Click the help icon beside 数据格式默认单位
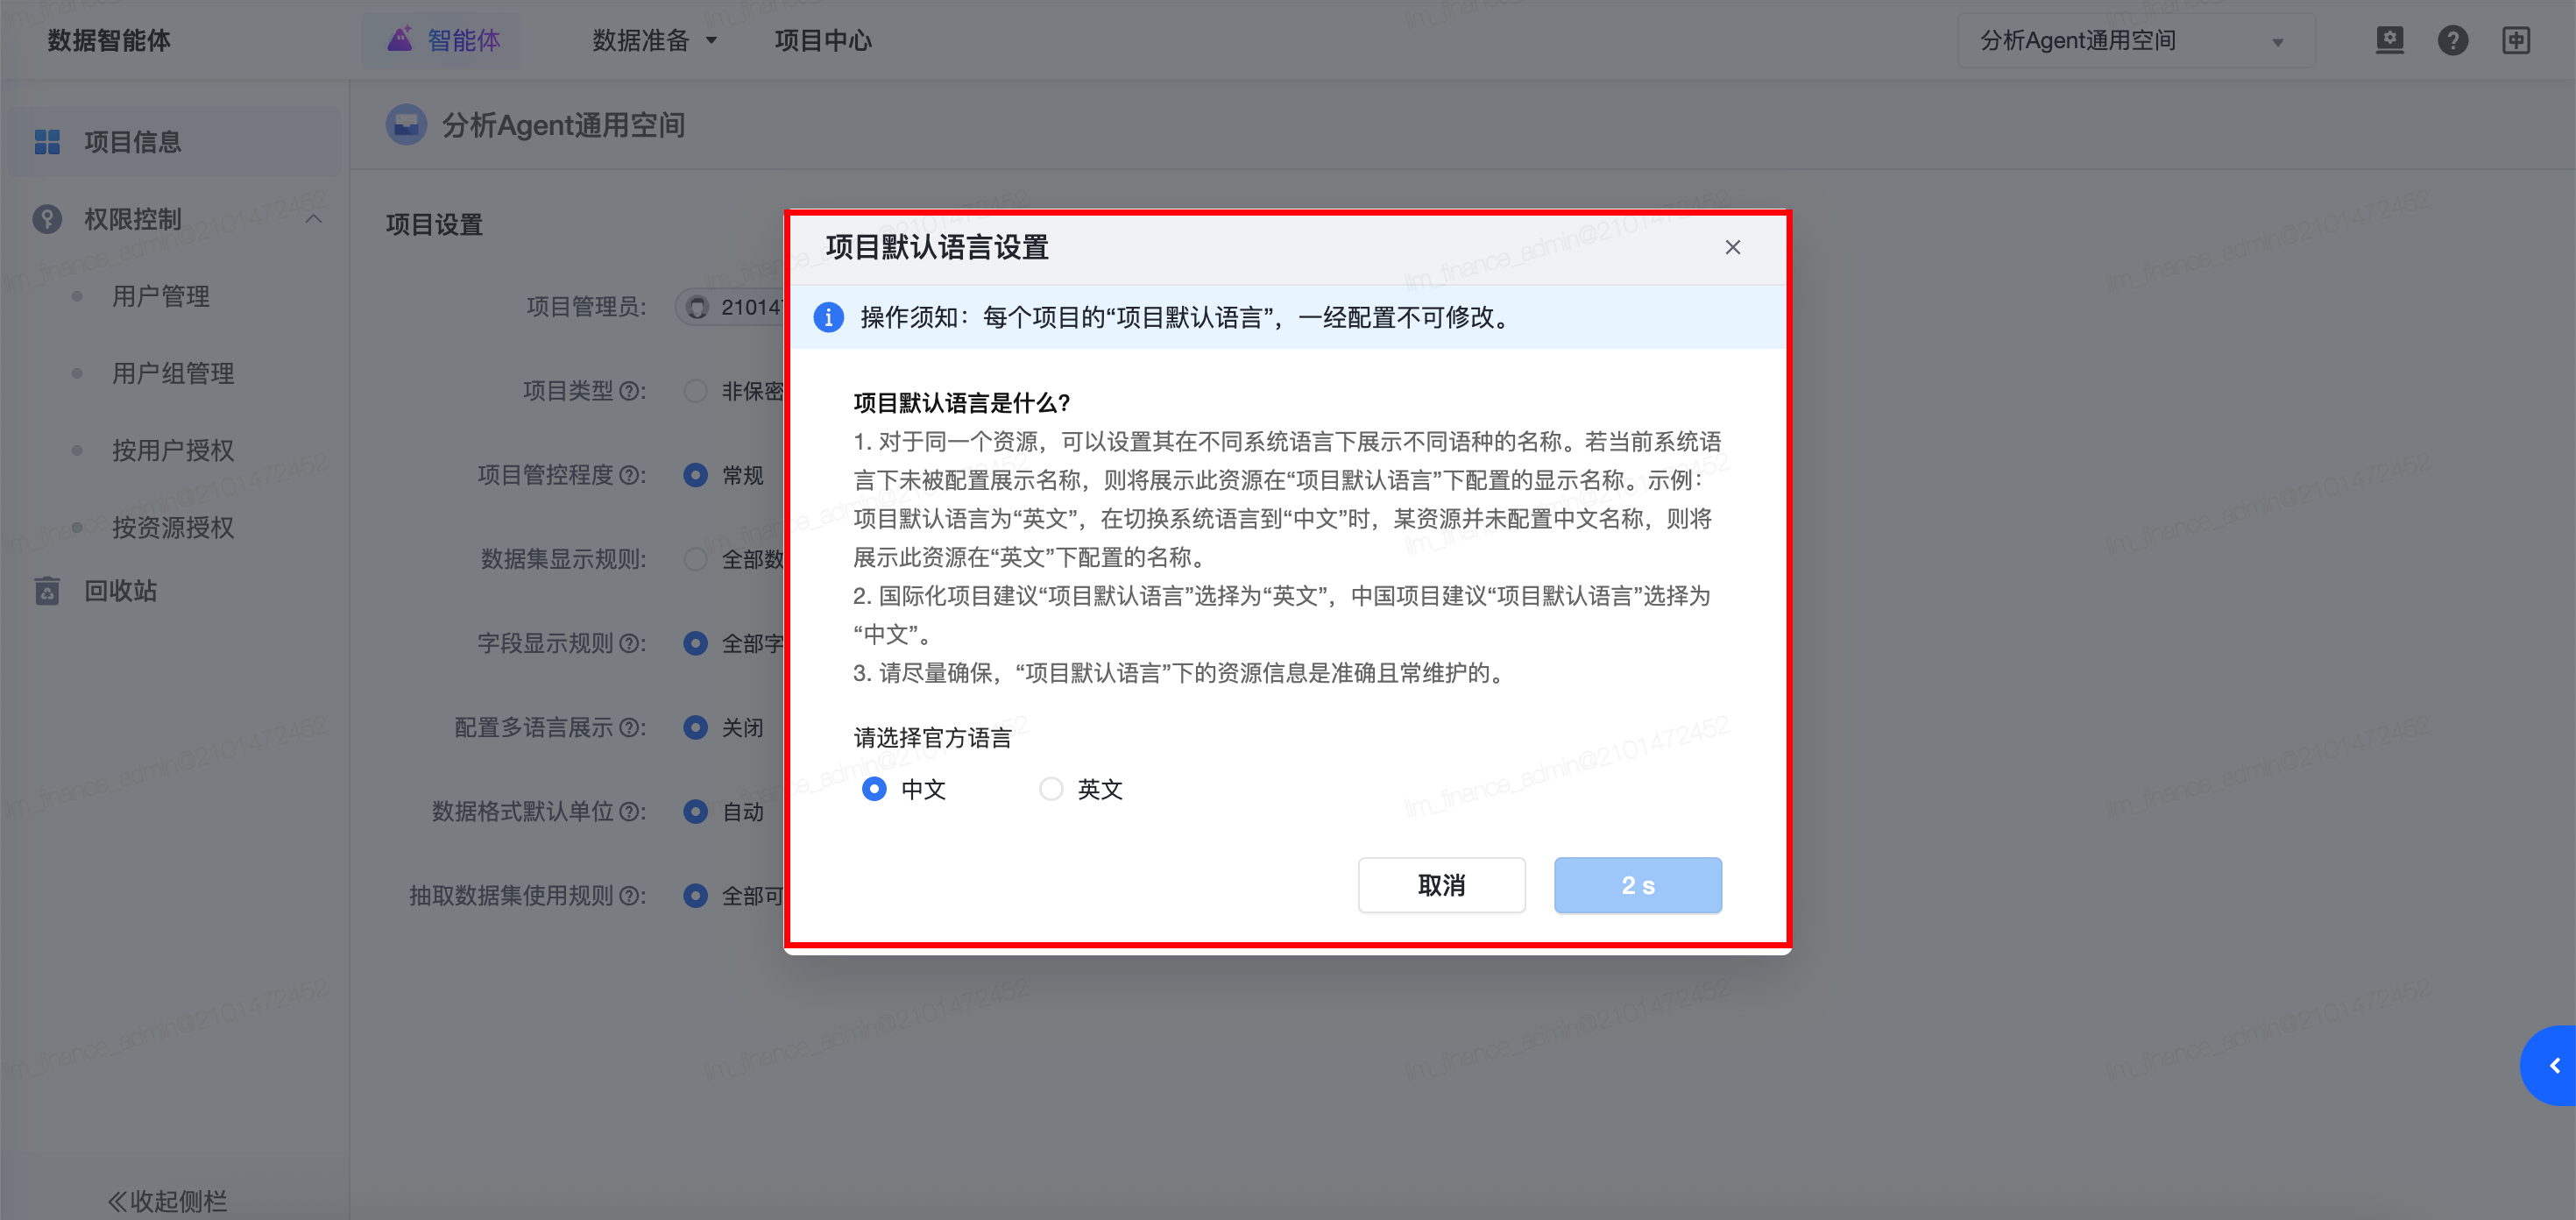The width and height of the screenshot is (2576, 1220). tap(631, 812)
